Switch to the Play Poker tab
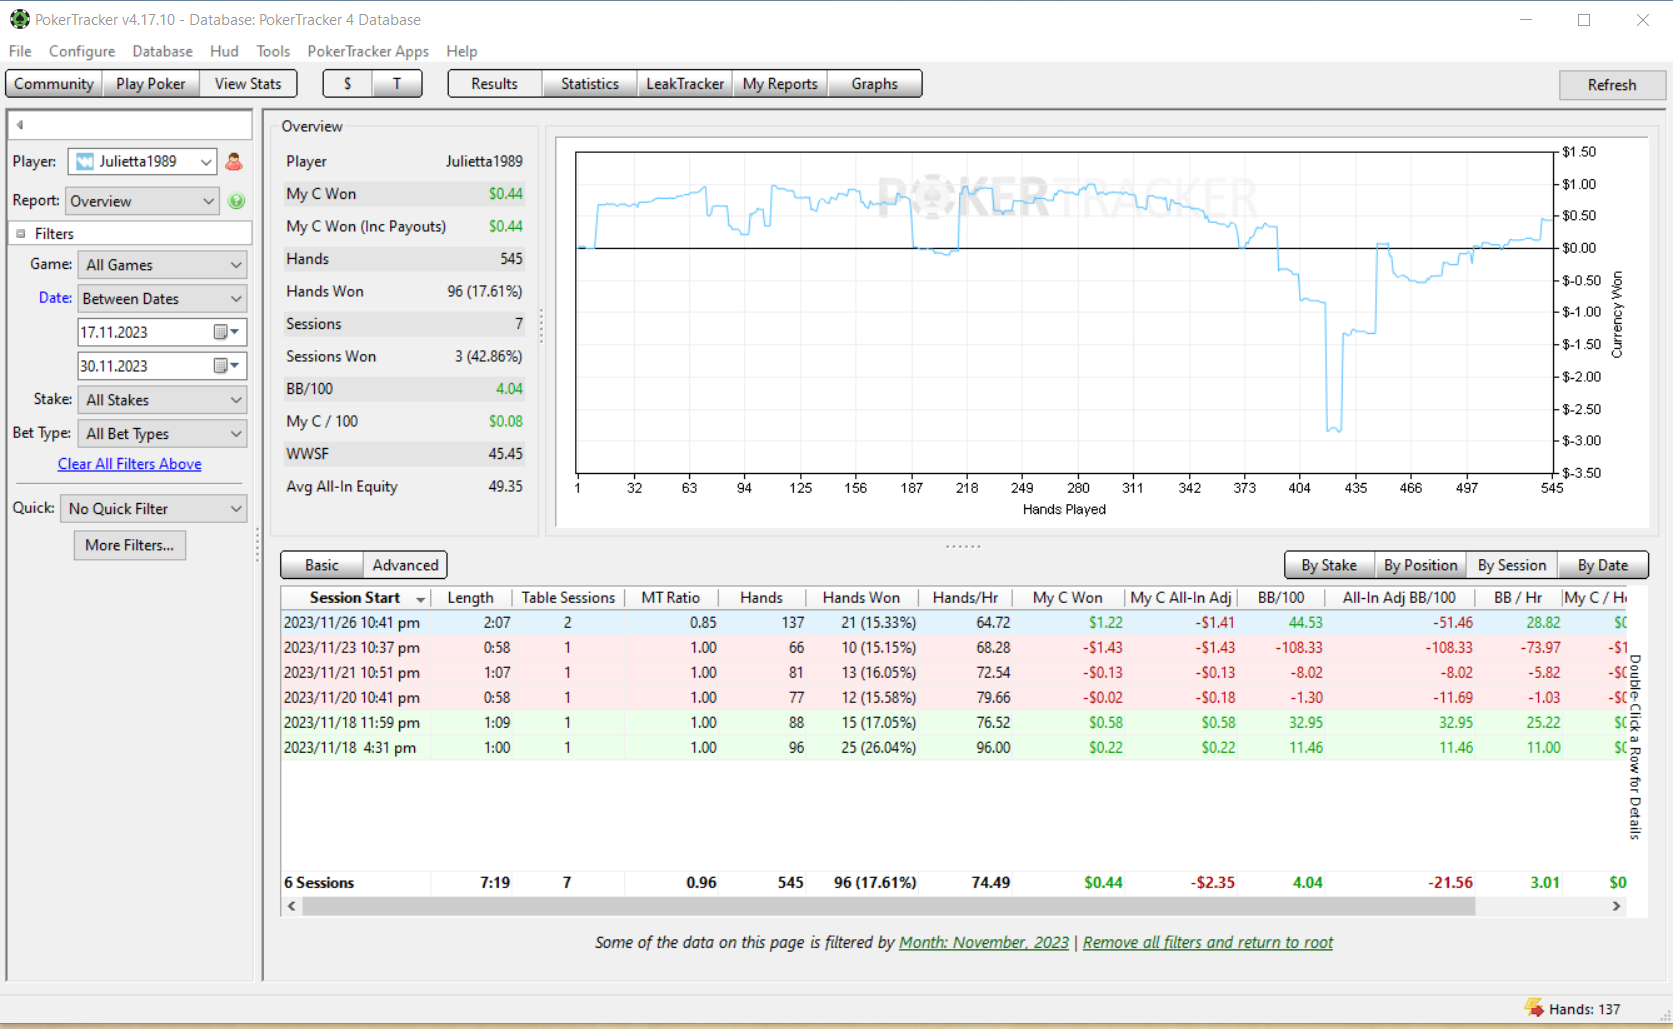Image resolution: width=1673 pixels, height=1029 pixels. (150, 84)
